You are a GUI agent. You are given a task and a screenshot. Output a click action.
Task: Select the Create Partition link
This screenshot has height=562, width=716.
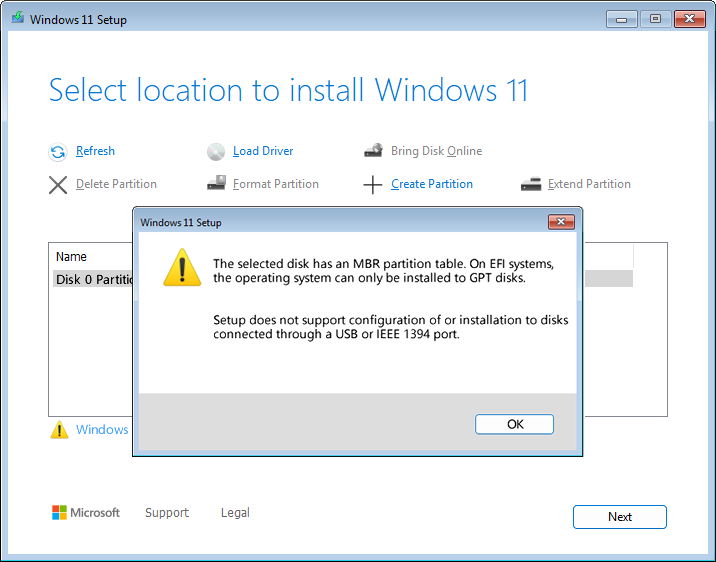432,184
